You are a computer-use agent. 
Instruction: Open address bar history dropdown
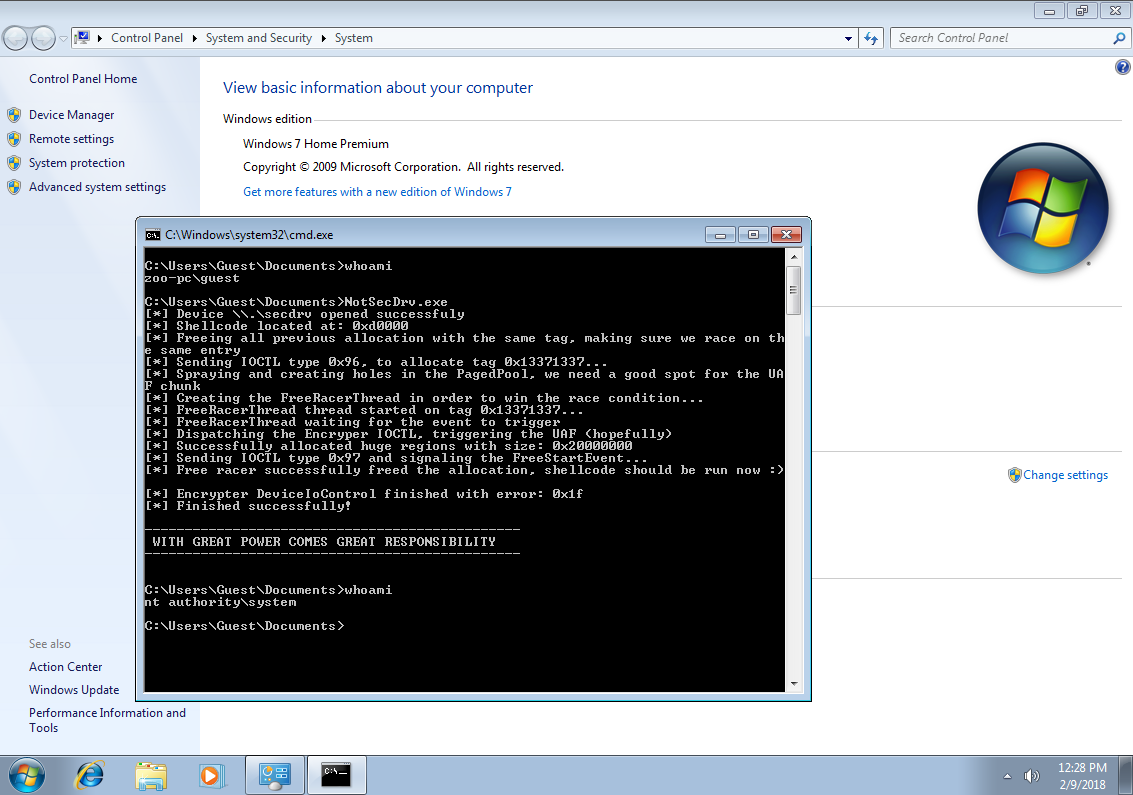point(848,38)
